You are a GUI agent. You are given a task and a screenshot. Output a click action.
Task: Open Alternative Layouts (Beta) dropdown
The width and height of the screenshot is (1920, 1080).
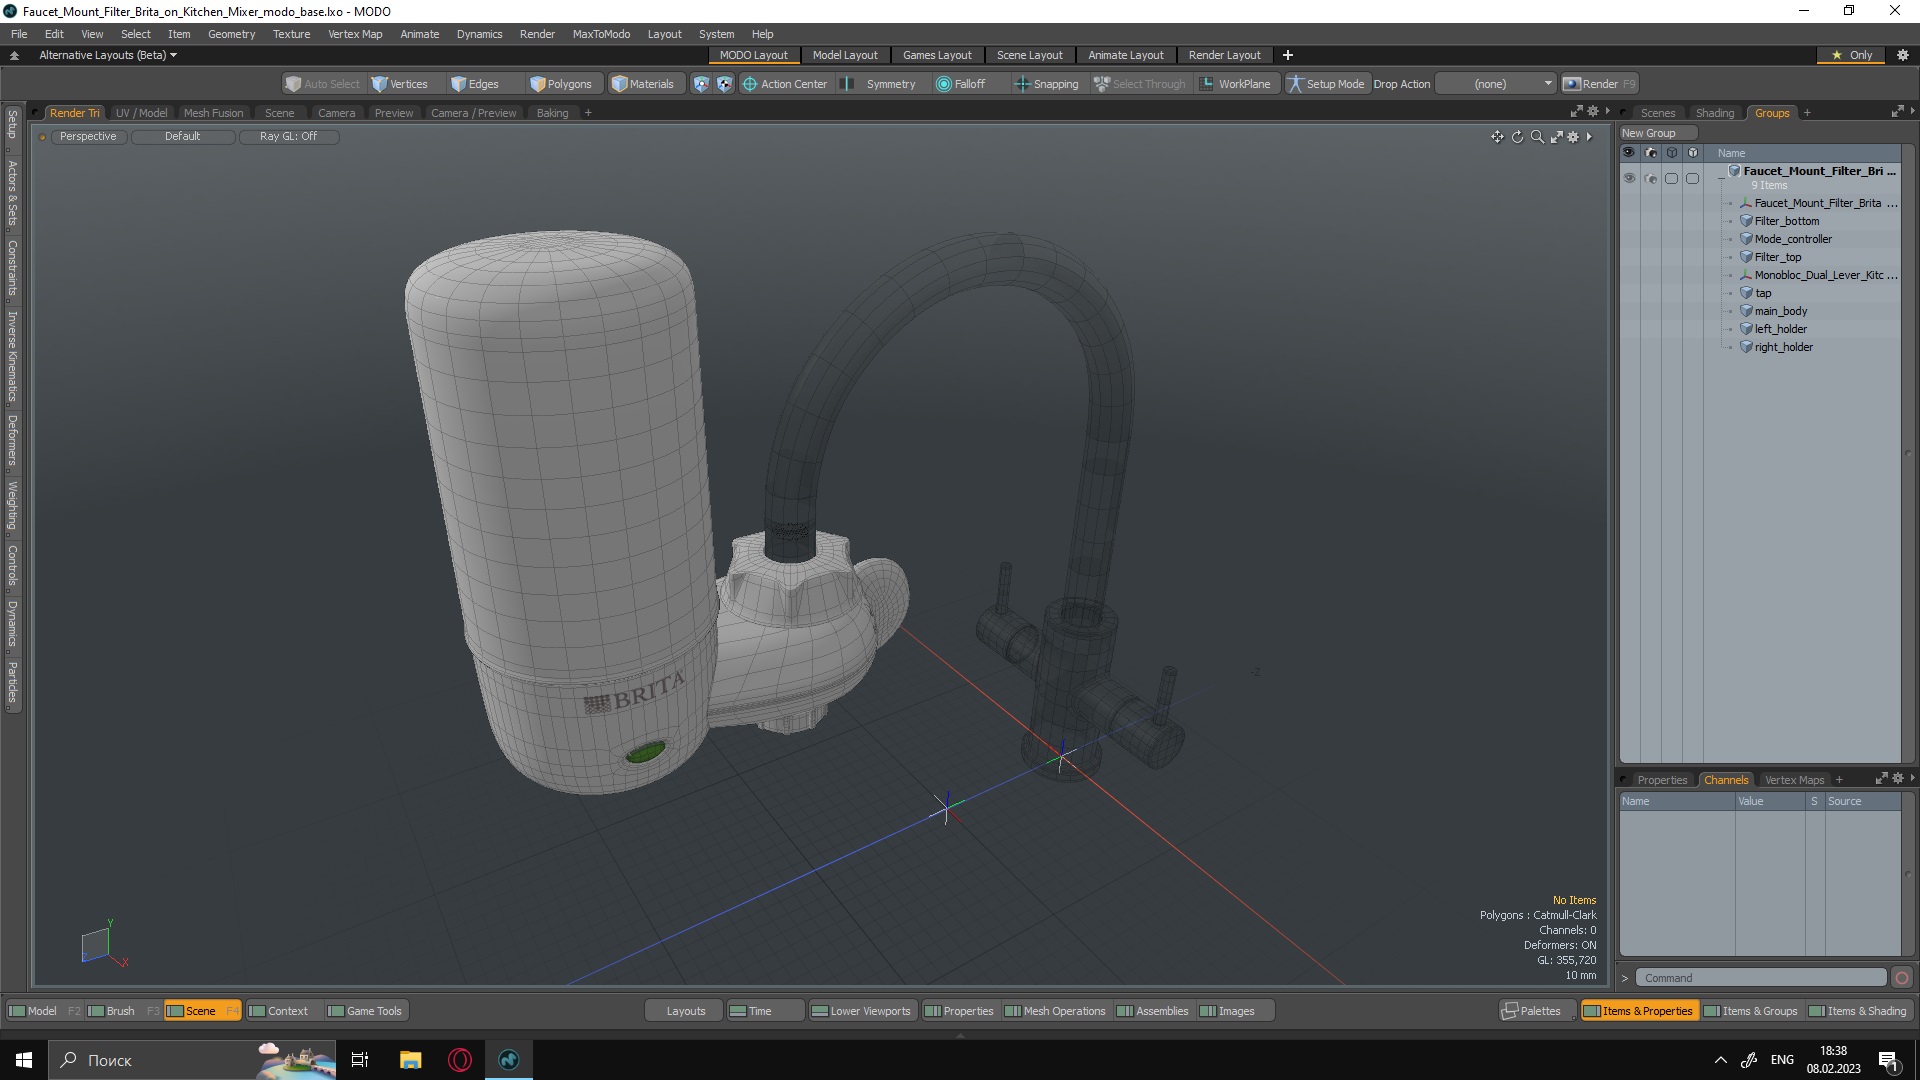coord(107,55)
